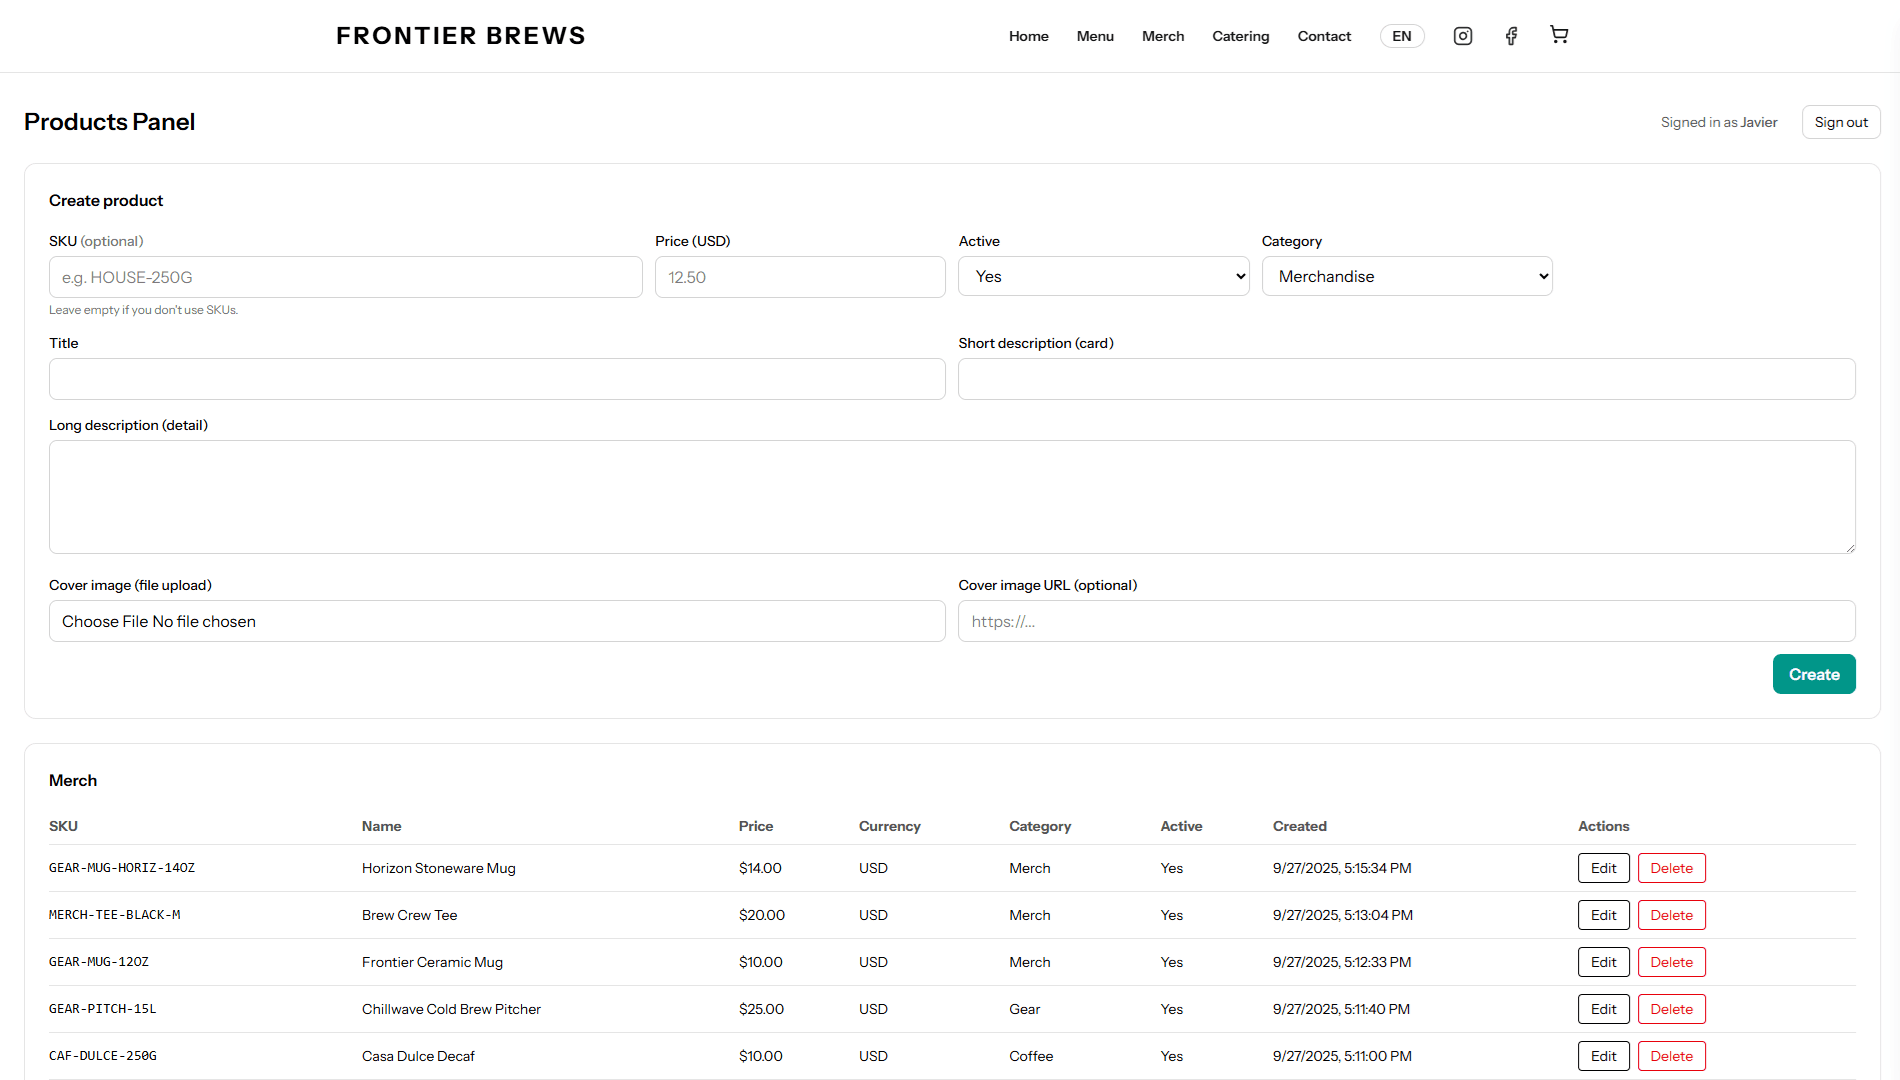
Task: Expand the Active dropdown
Action: [x=1103, y=277]
